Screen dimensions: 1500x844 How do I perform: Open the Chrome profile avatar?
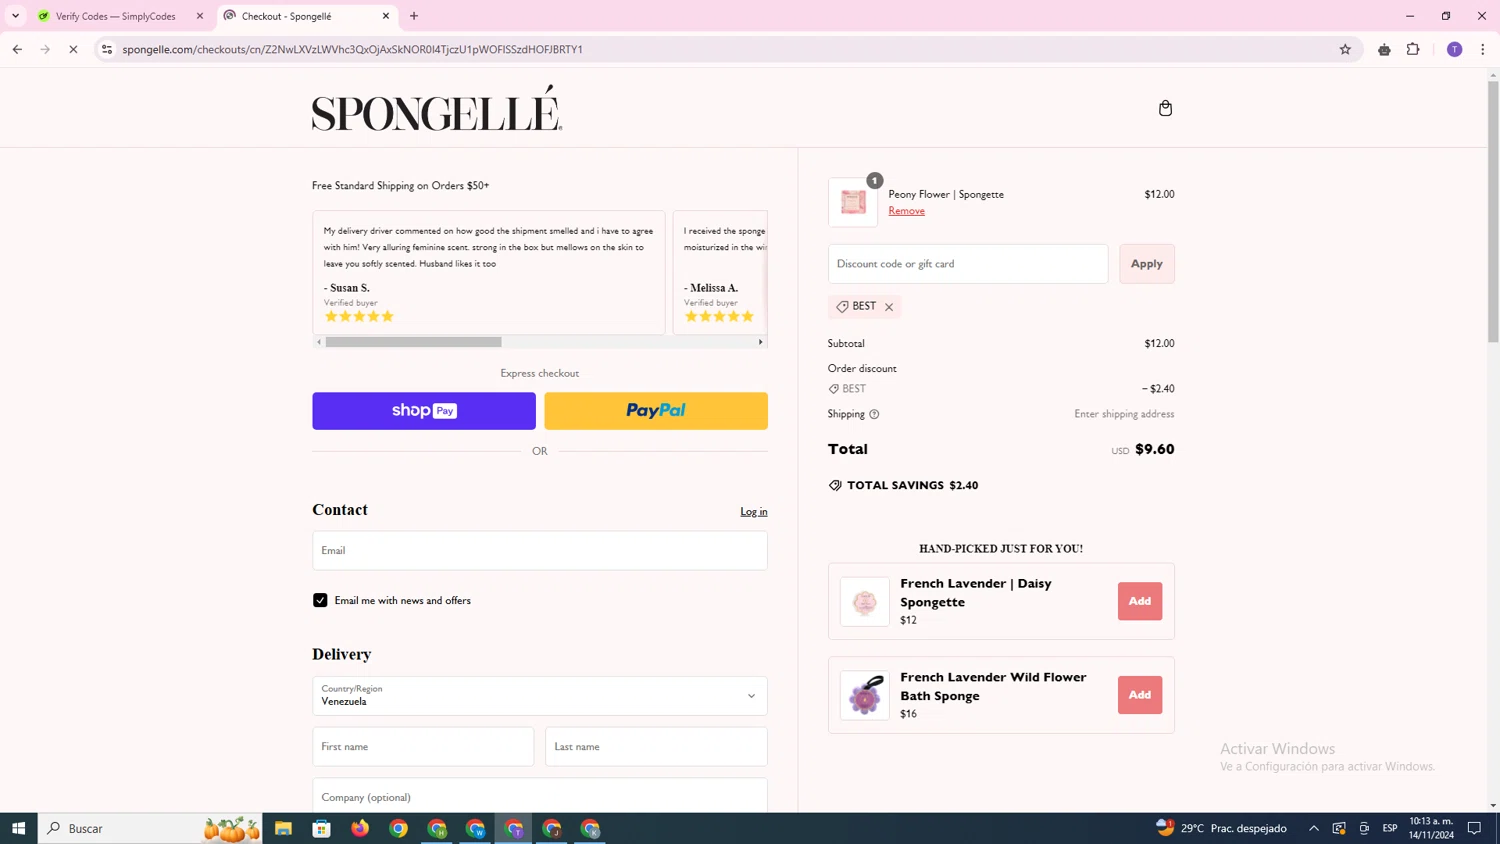click(x=1454, y=49)
